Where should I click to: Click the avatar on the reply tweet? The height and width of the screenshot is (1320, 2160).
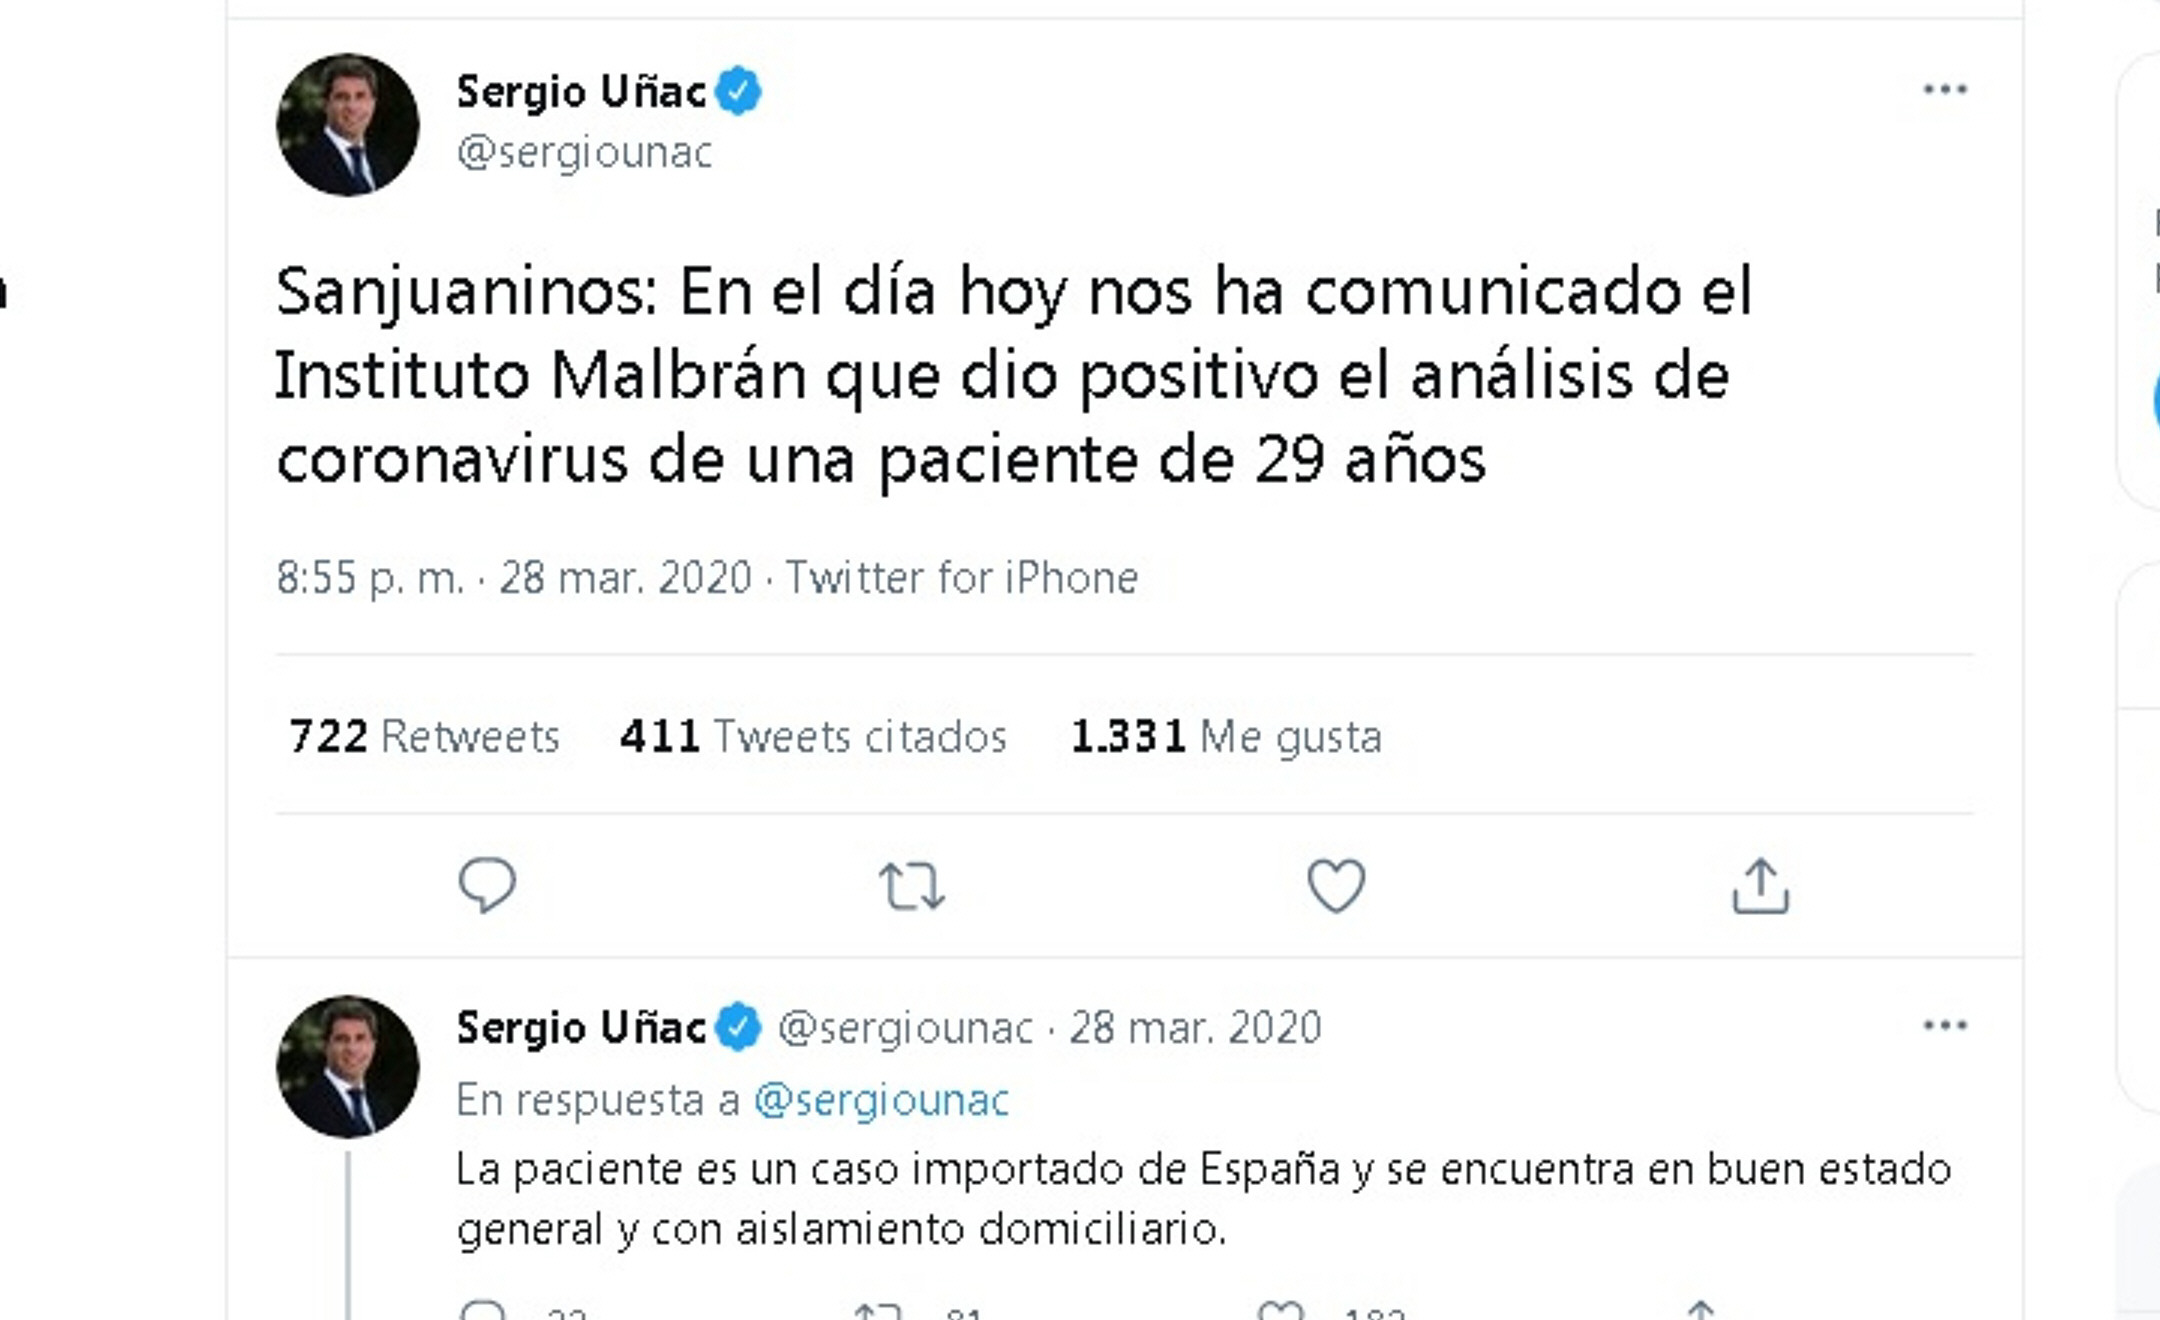(348, 1067)
